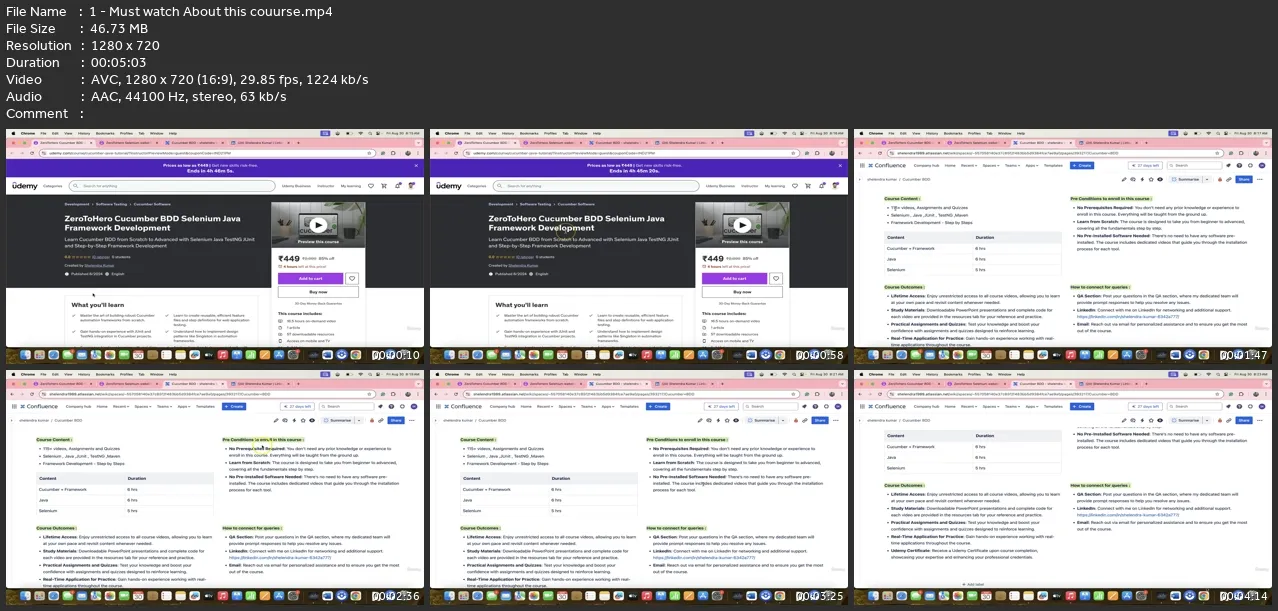
Task: Click Share button in 0:01:47 frame
Action: coord(1244,179)
